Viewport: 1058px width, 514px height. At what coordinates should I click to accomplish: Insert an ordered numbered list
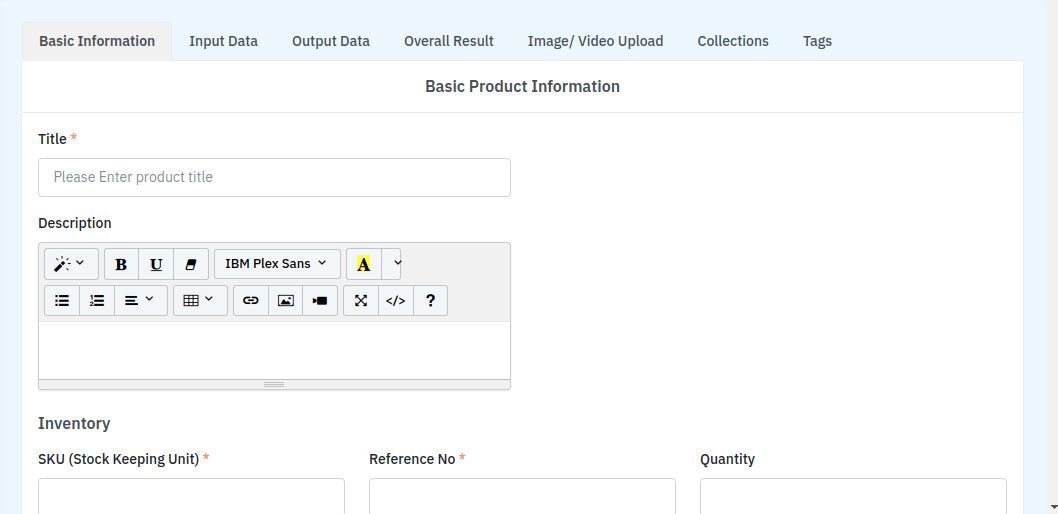point(97,300)
